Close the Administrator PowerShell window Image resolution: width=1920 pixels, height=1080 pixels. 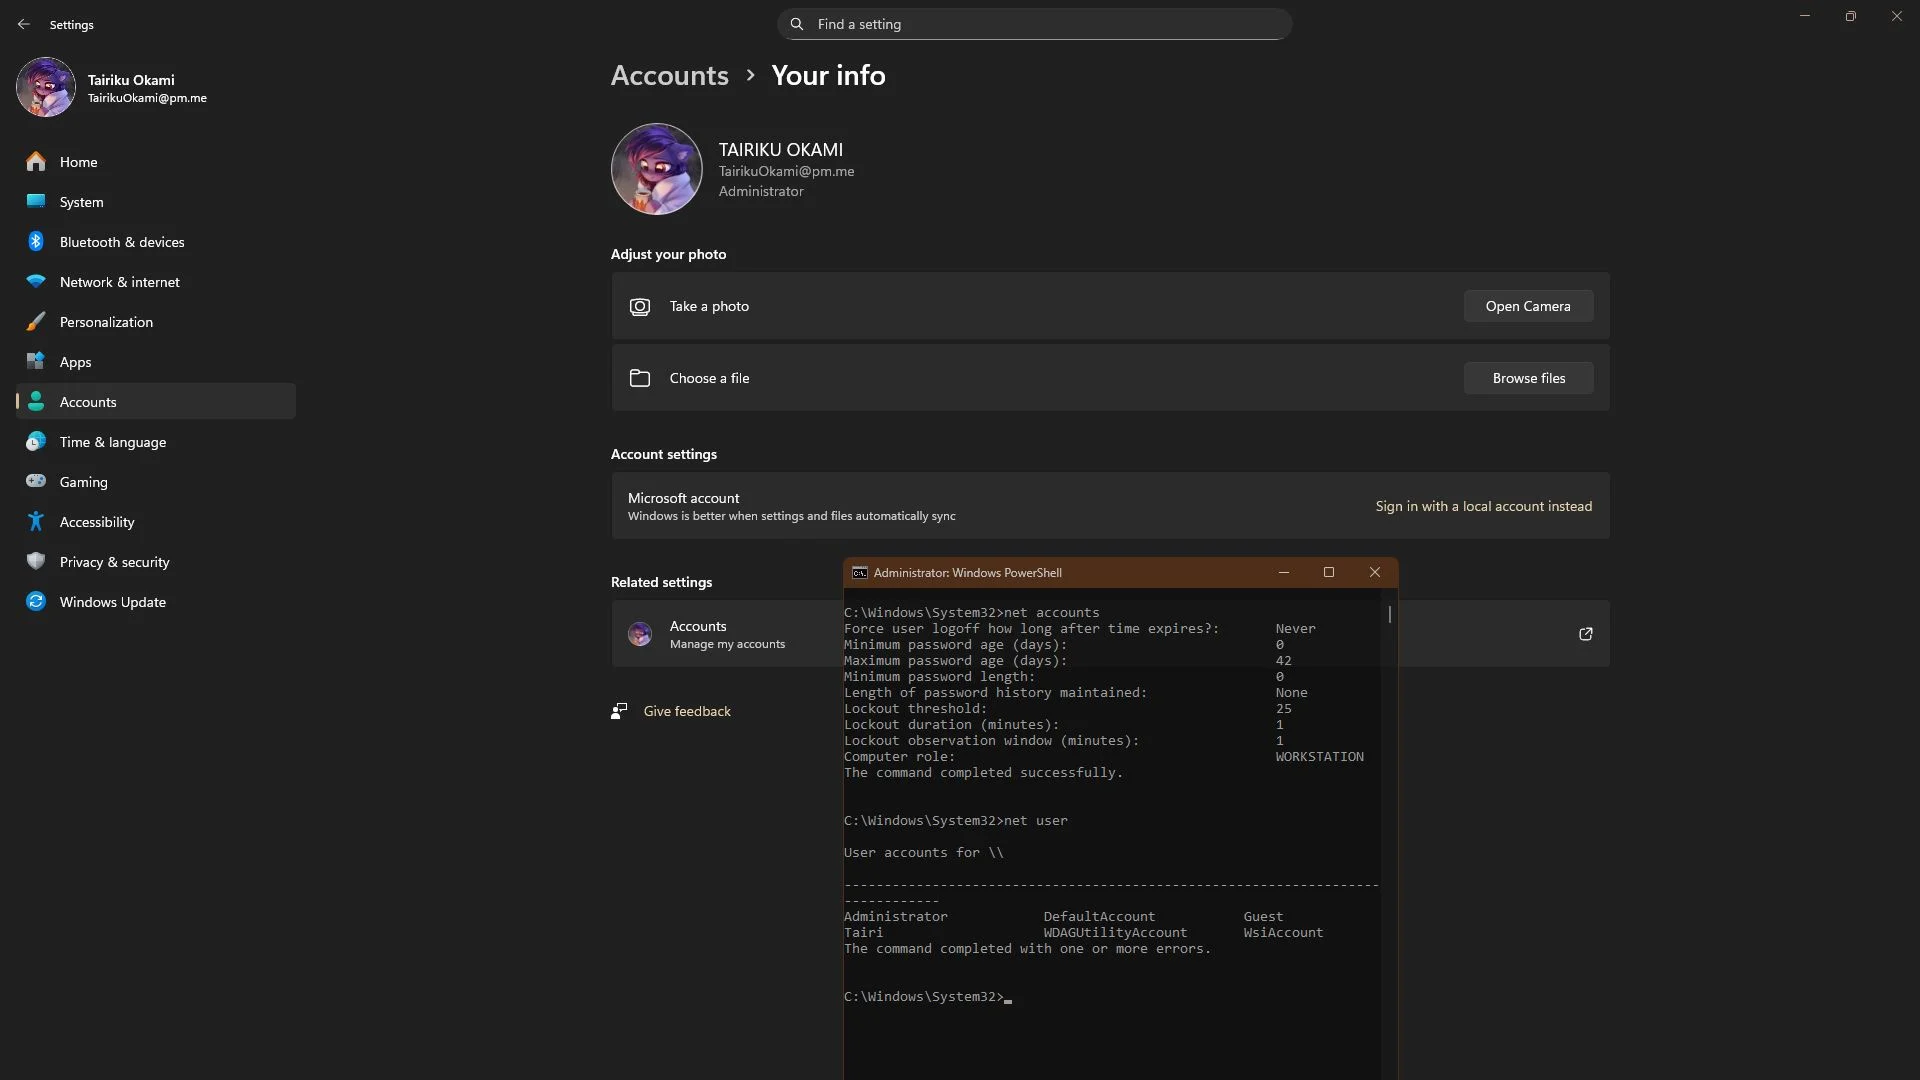coord(1375,572)
